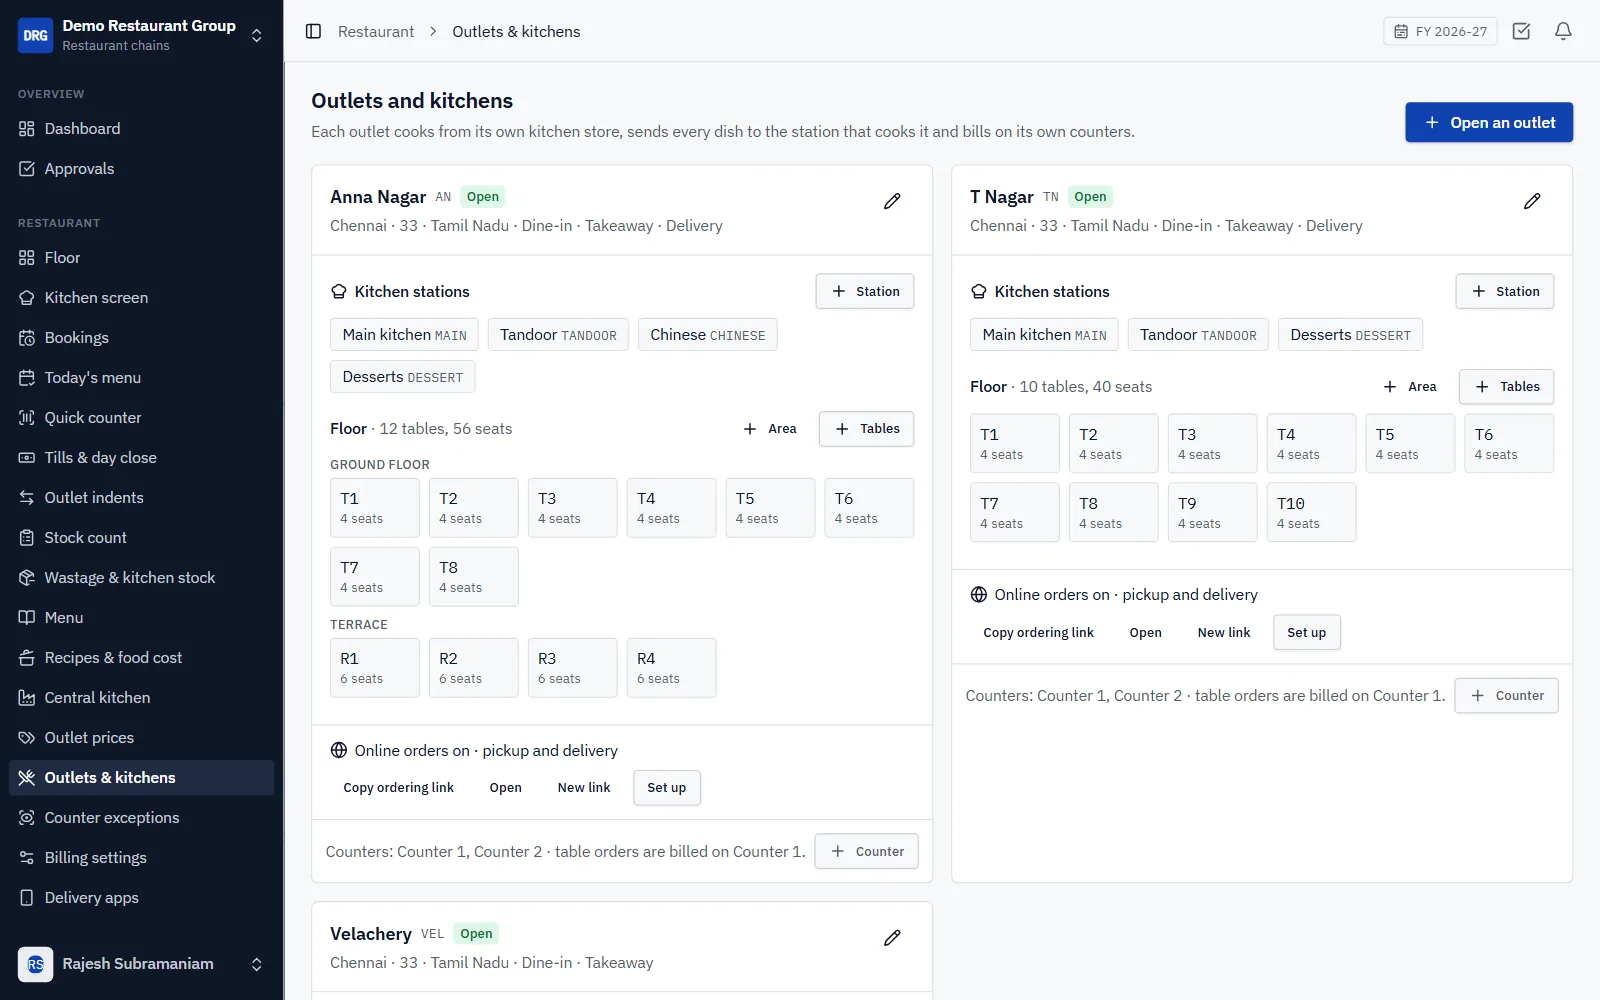Go to Tills & day close

pyautogui.click(x=141, y=458)
